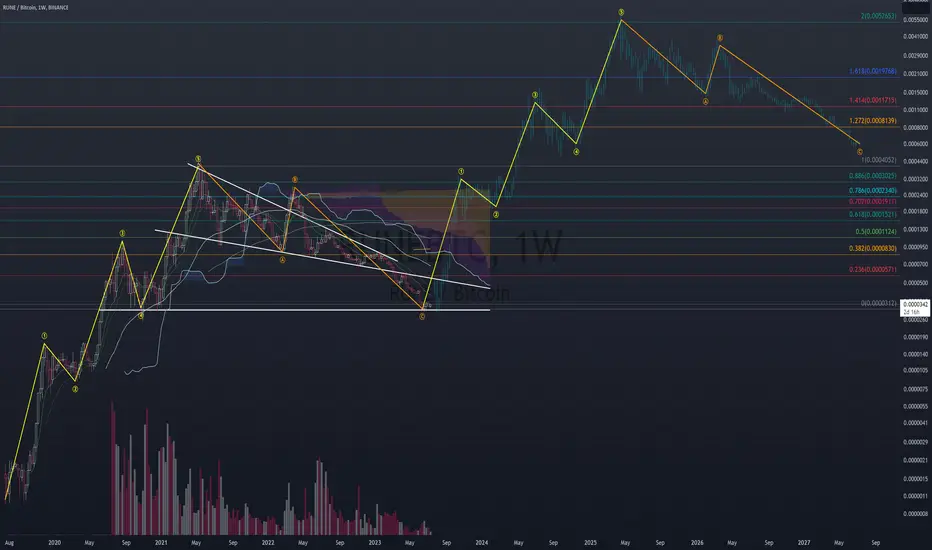Click the Aug label on the time axis

[x=9, y=543]
